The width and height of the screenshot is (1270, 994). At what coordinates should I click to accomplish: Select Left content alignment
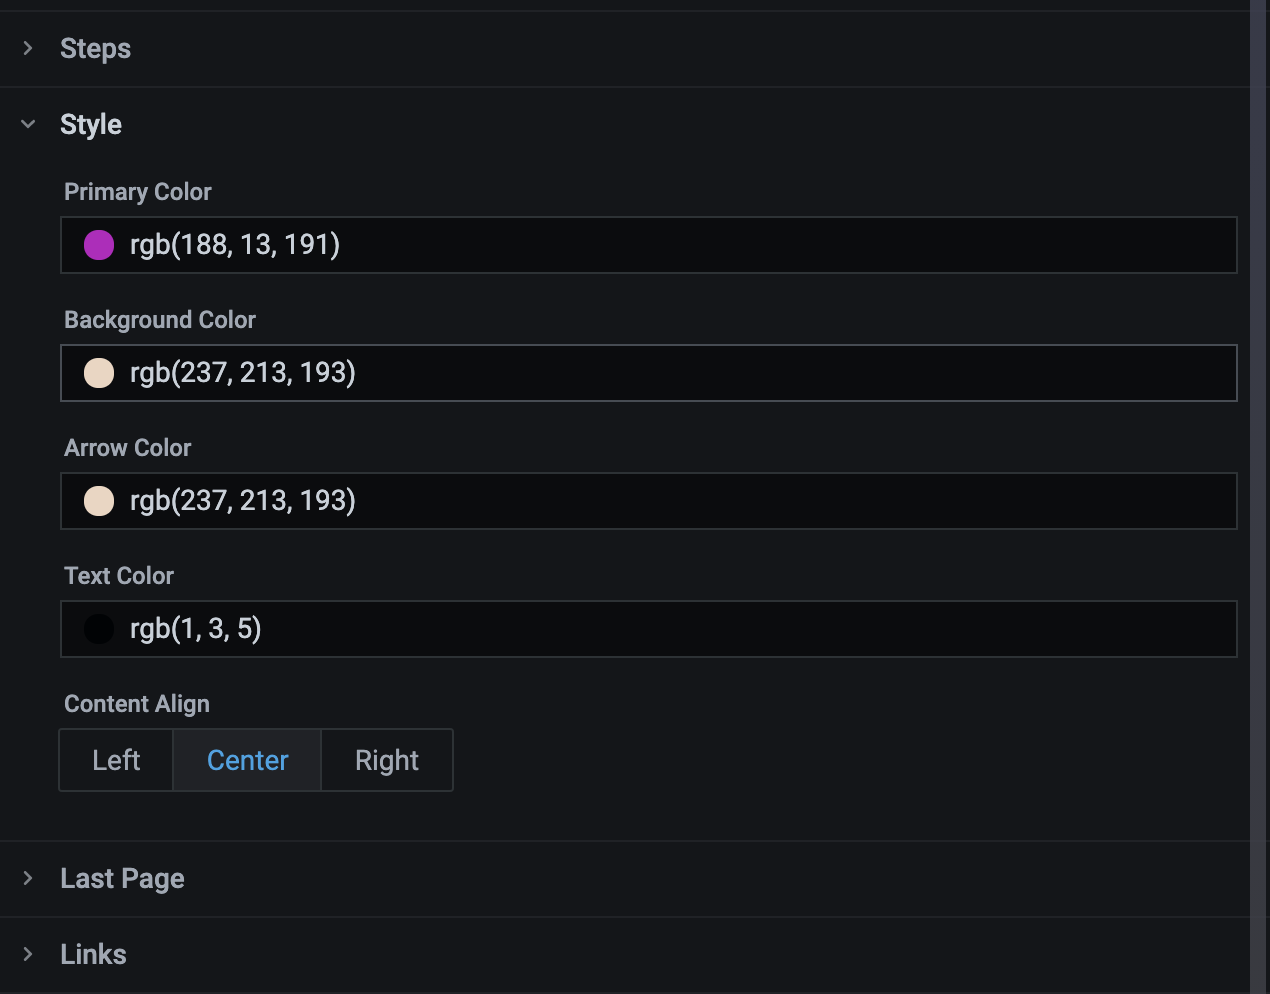click(x=116, y=760)
